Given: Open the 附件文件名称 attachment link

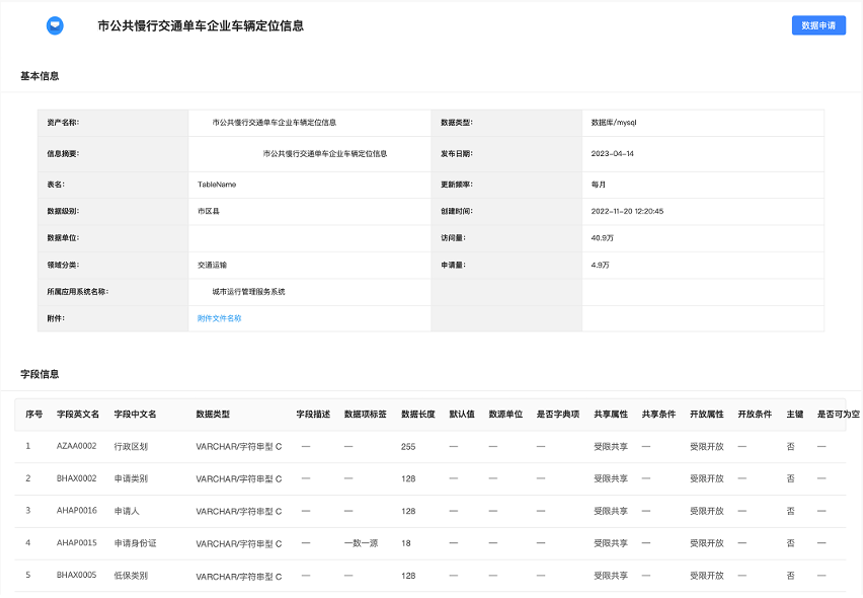Looking at the screenshot, I should pyautogui.click(x=219, y=318).
